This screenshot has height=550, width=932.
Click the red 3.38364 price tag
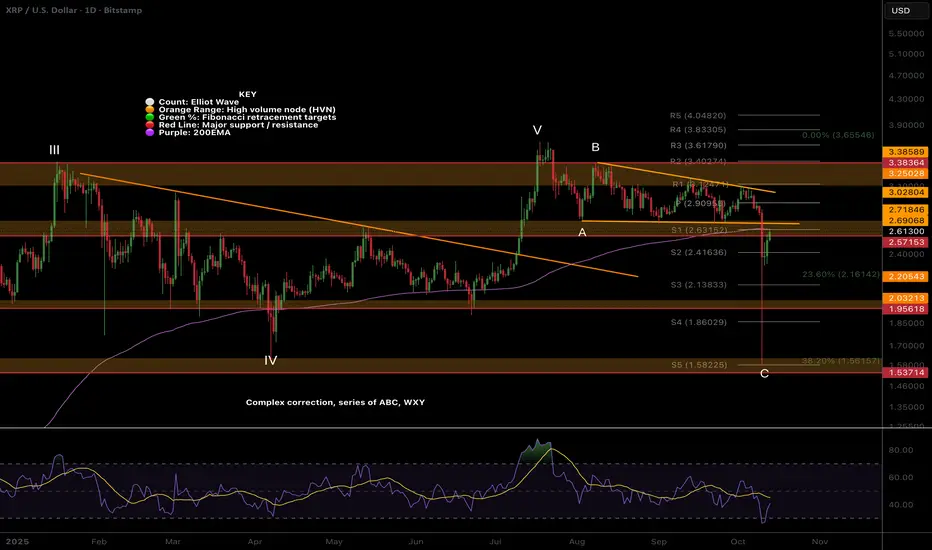(906, 162)
